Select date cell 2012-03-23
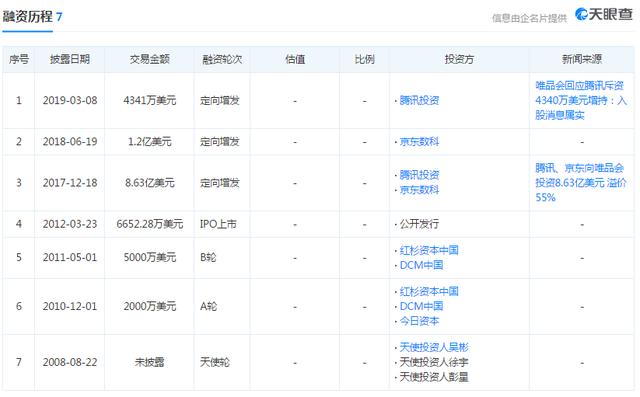The width and height of the screenshot is (640, 397). 70,224
